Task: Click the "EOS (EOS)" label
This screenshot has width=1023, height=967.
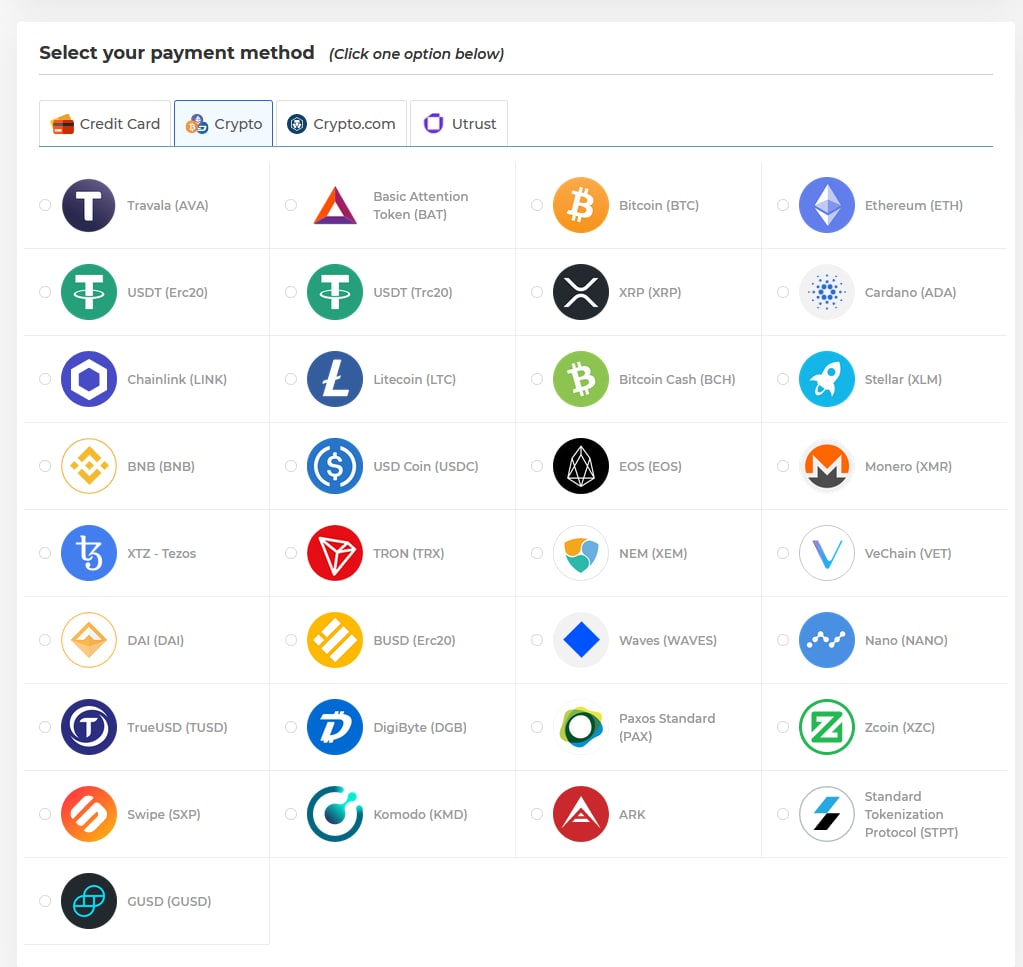Action: pos(650,467)
